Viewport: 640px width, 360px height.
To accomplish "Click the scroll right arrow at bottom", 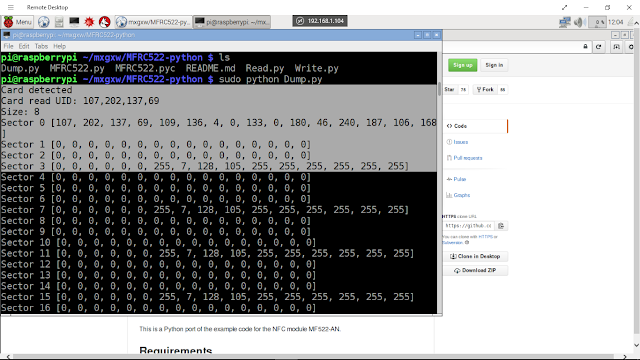I will pos(624,356).
